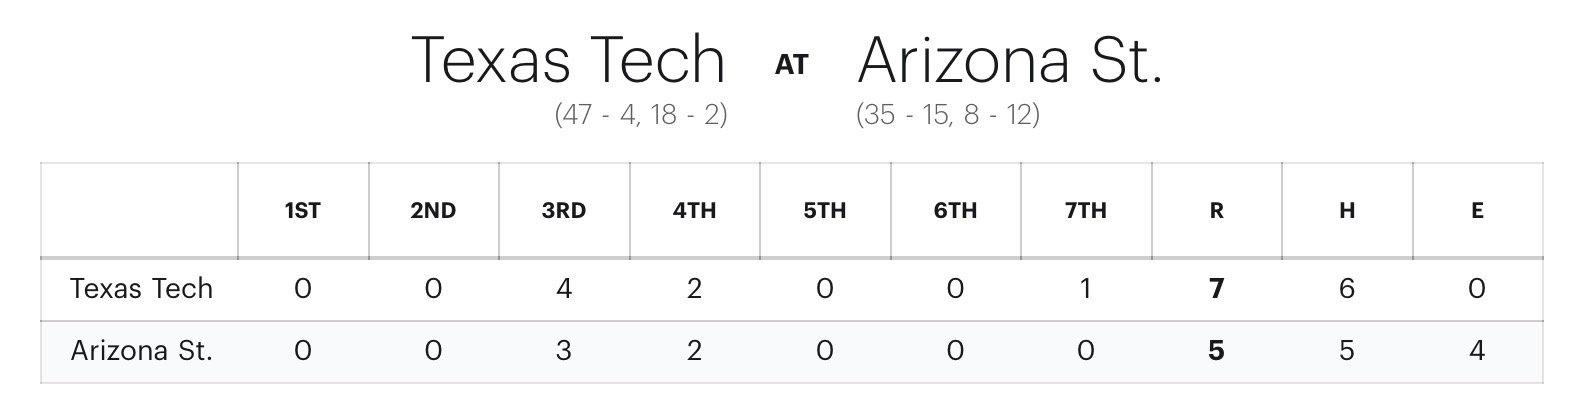Select the 3RD inning column header
Image resolution: width=1579 pixels, height=414 pixels.
pos(564,211)
